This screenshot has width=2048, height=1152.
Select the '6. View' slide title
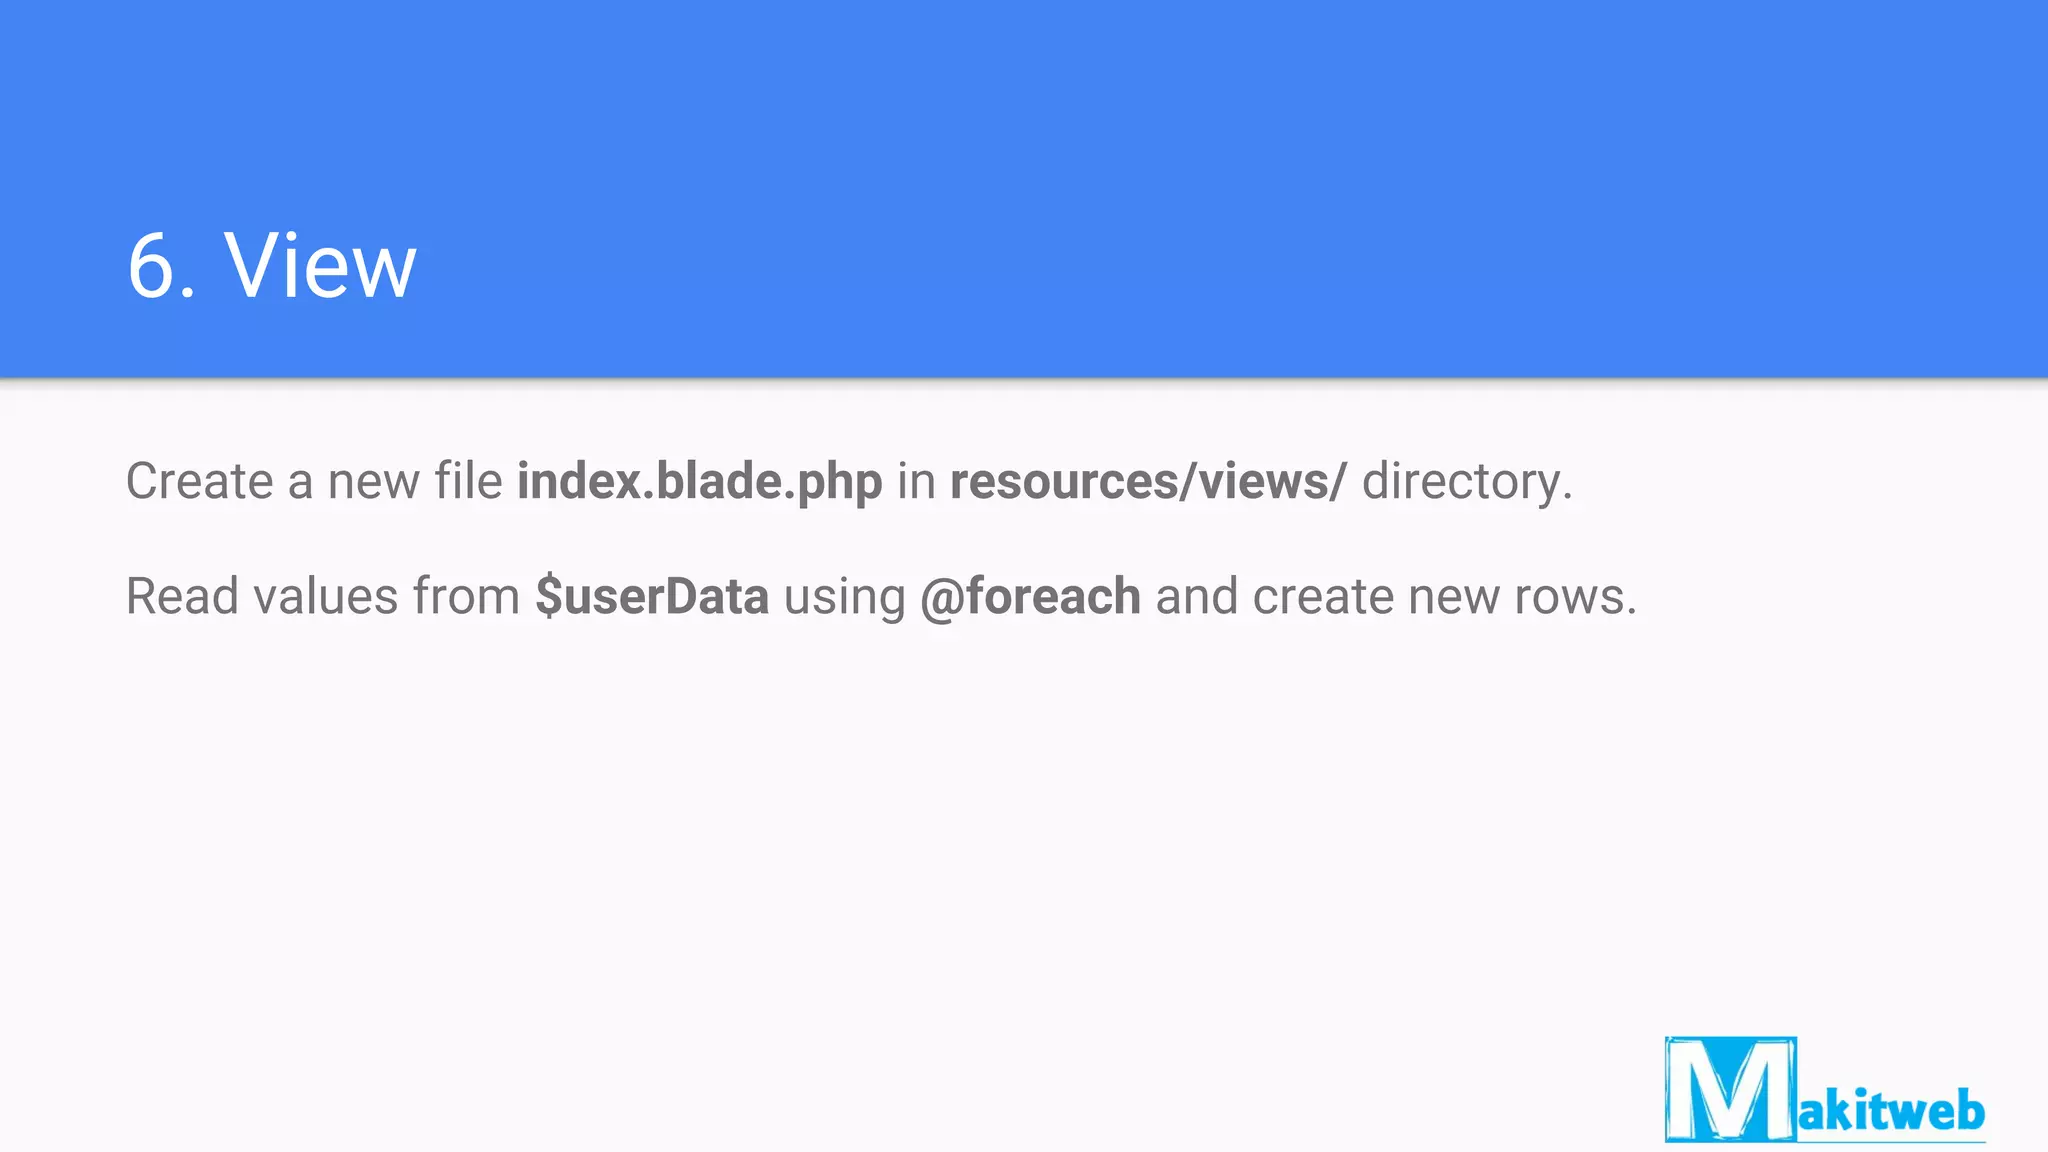[x=271, y=266]
